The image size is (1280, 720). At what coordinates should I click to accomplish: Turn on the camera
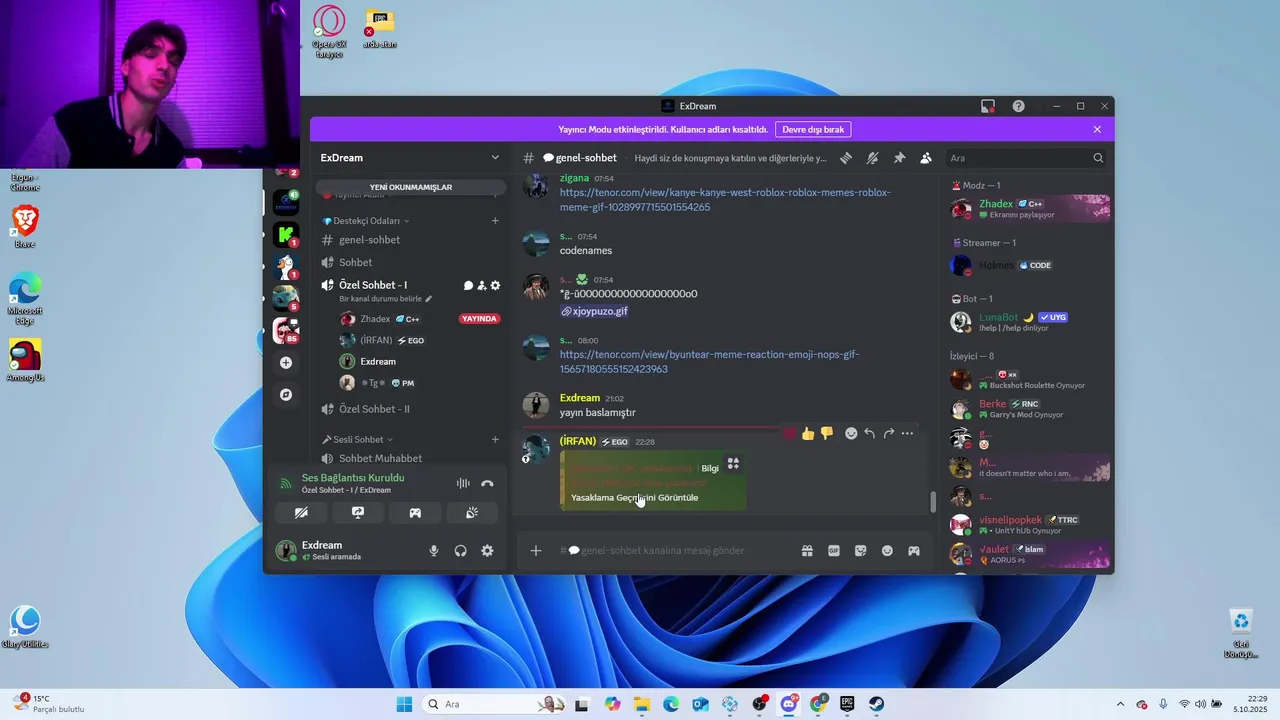302,512
